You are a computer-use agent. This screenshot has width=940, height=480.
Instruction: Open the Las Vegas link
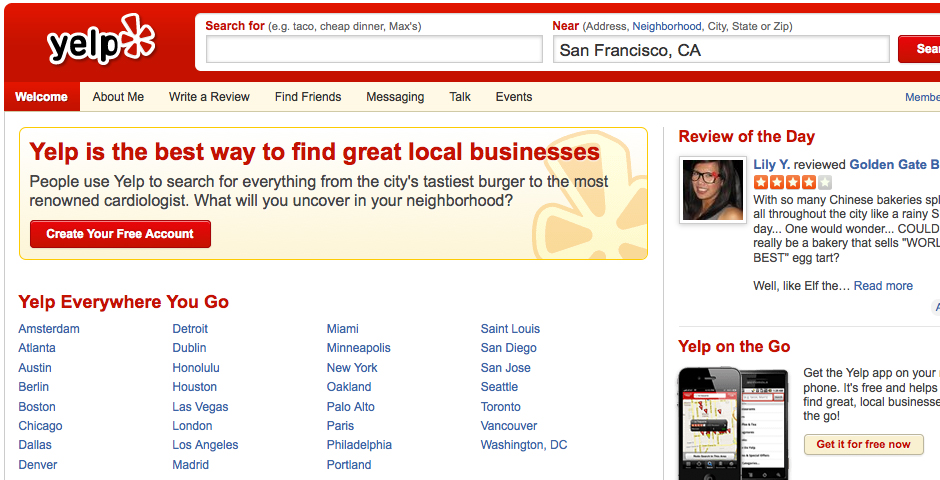(200, 406)
